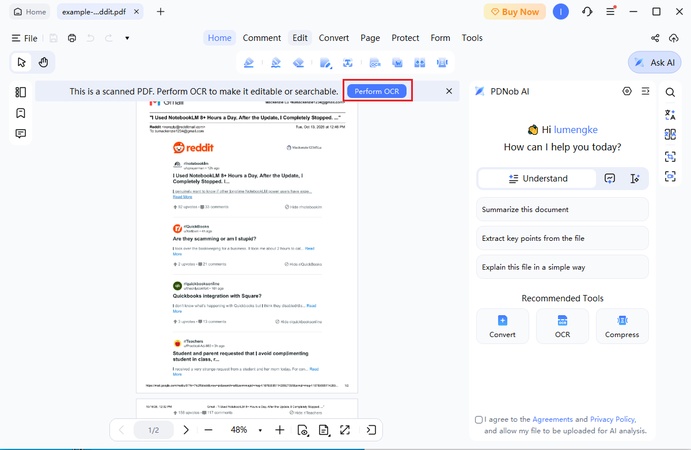Switch to the Form tab

440,38
